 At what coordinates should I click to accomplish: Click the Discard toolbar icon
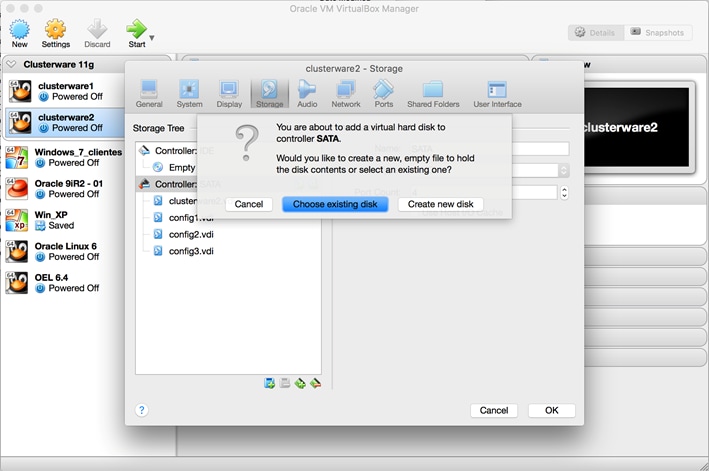[x=97, y=33]
